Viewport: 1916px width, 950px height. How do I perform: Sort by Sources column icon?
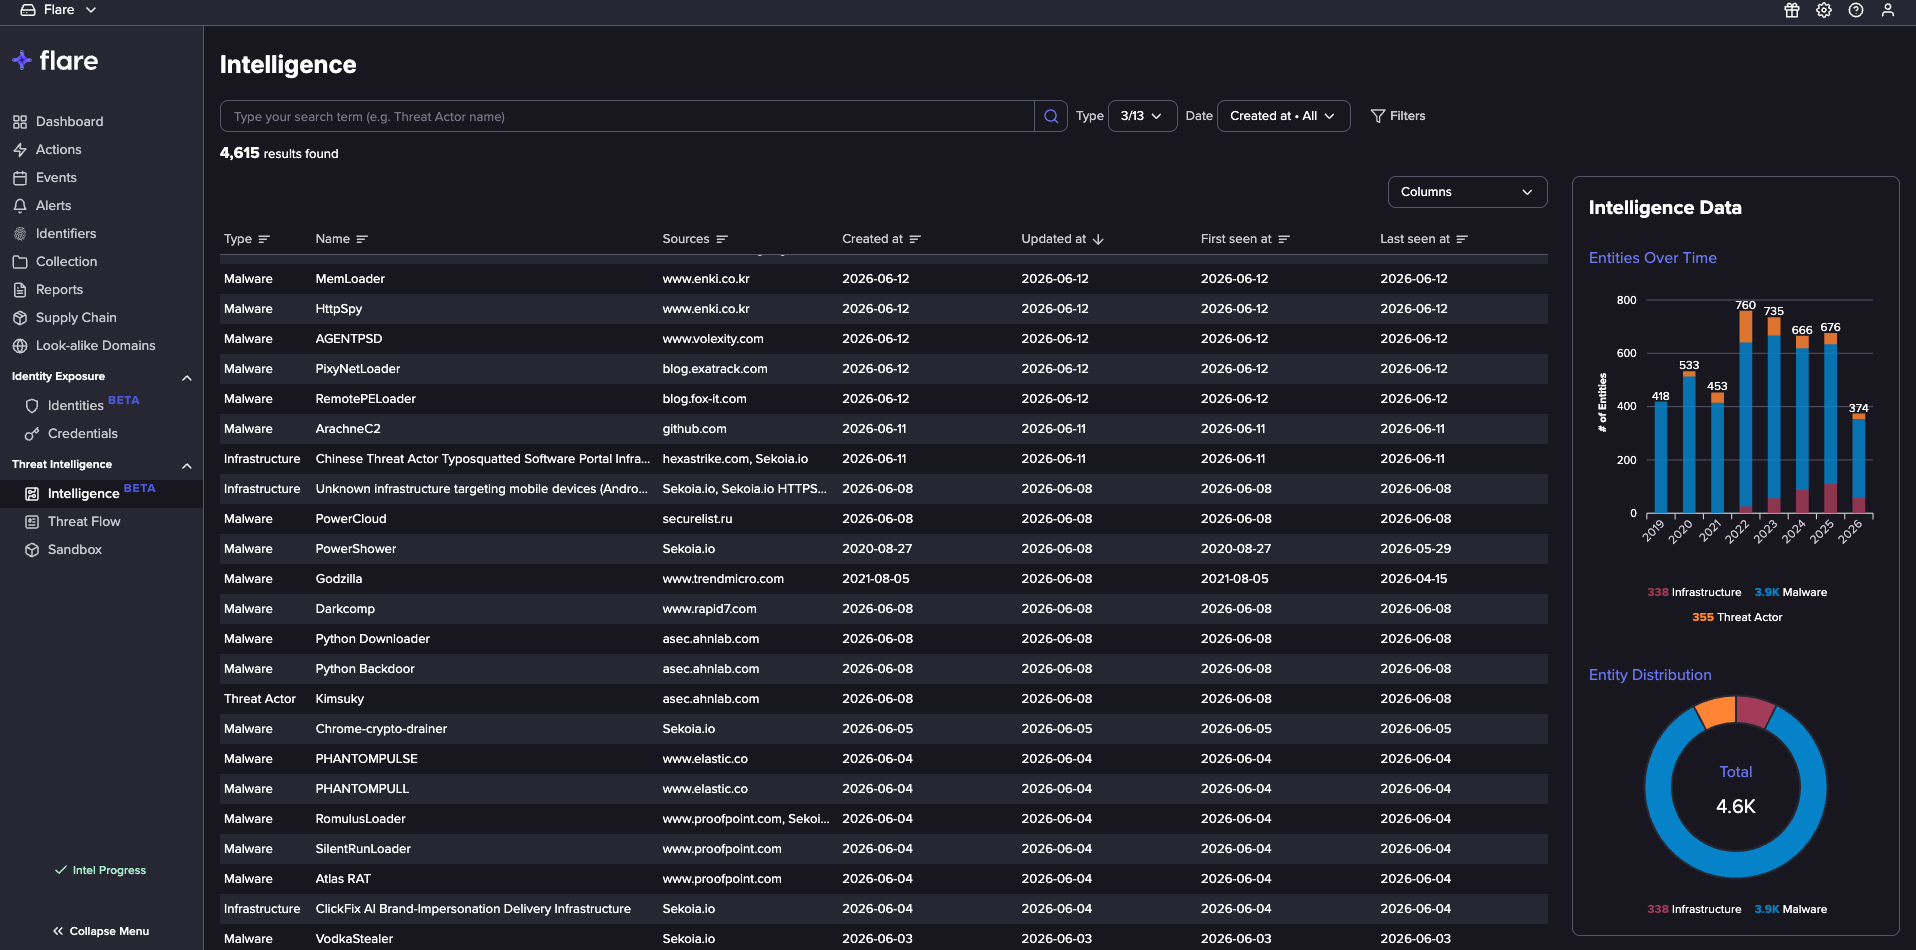tap(722, 239)
